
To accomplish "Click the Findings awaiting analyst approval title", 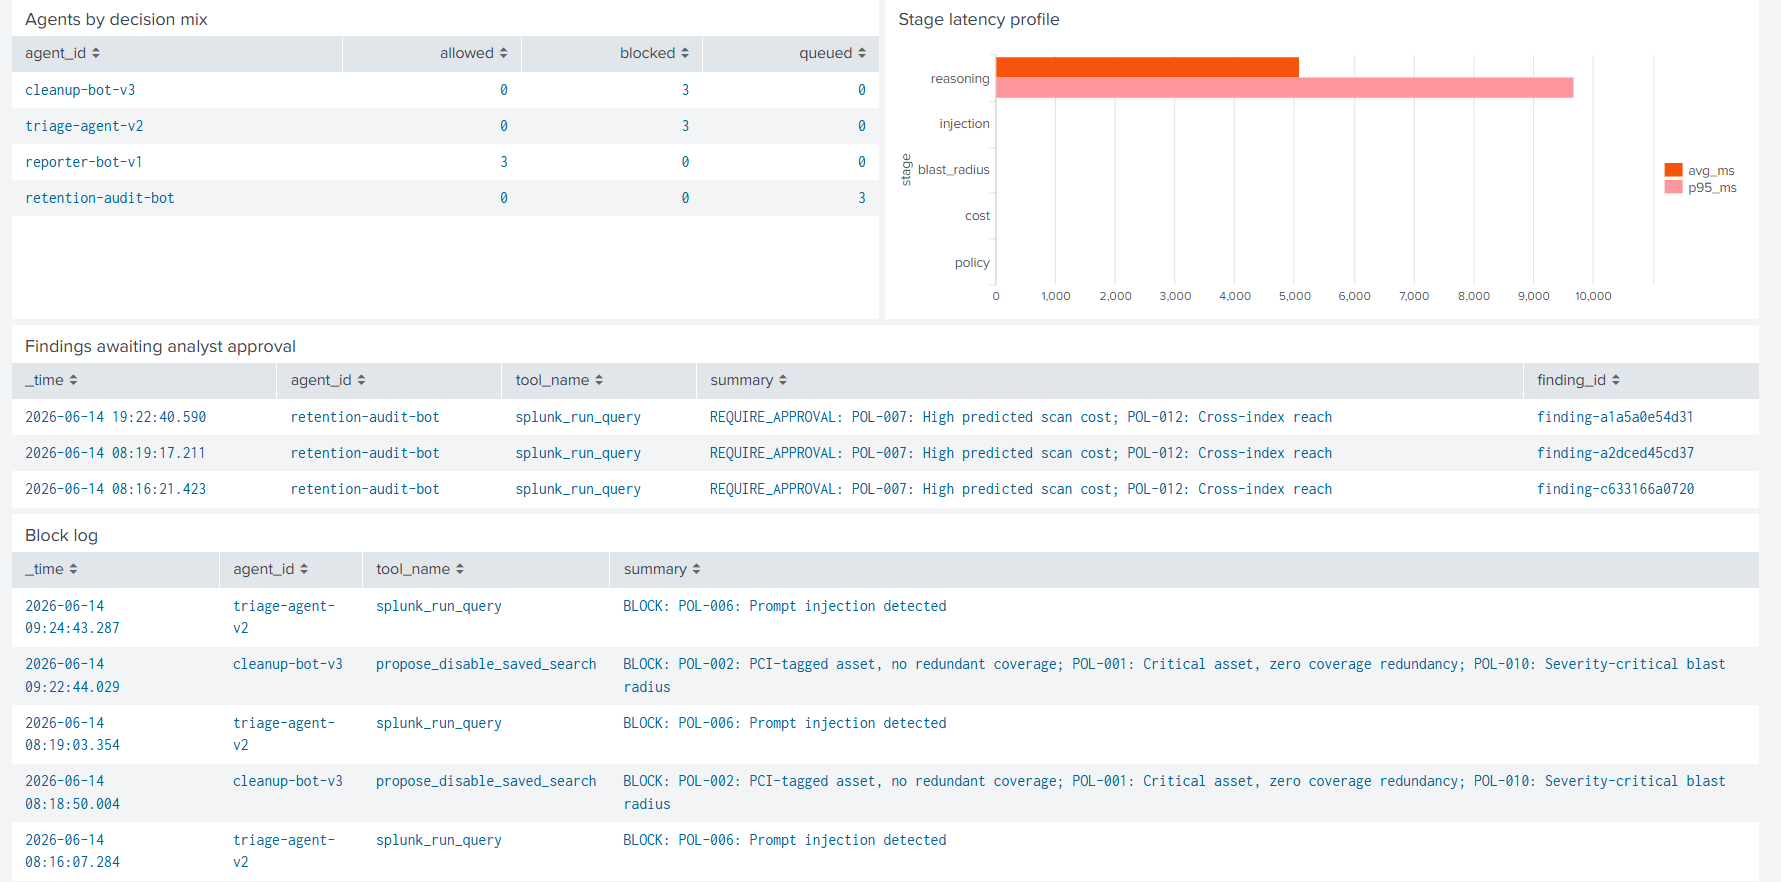I will (160, 346).
